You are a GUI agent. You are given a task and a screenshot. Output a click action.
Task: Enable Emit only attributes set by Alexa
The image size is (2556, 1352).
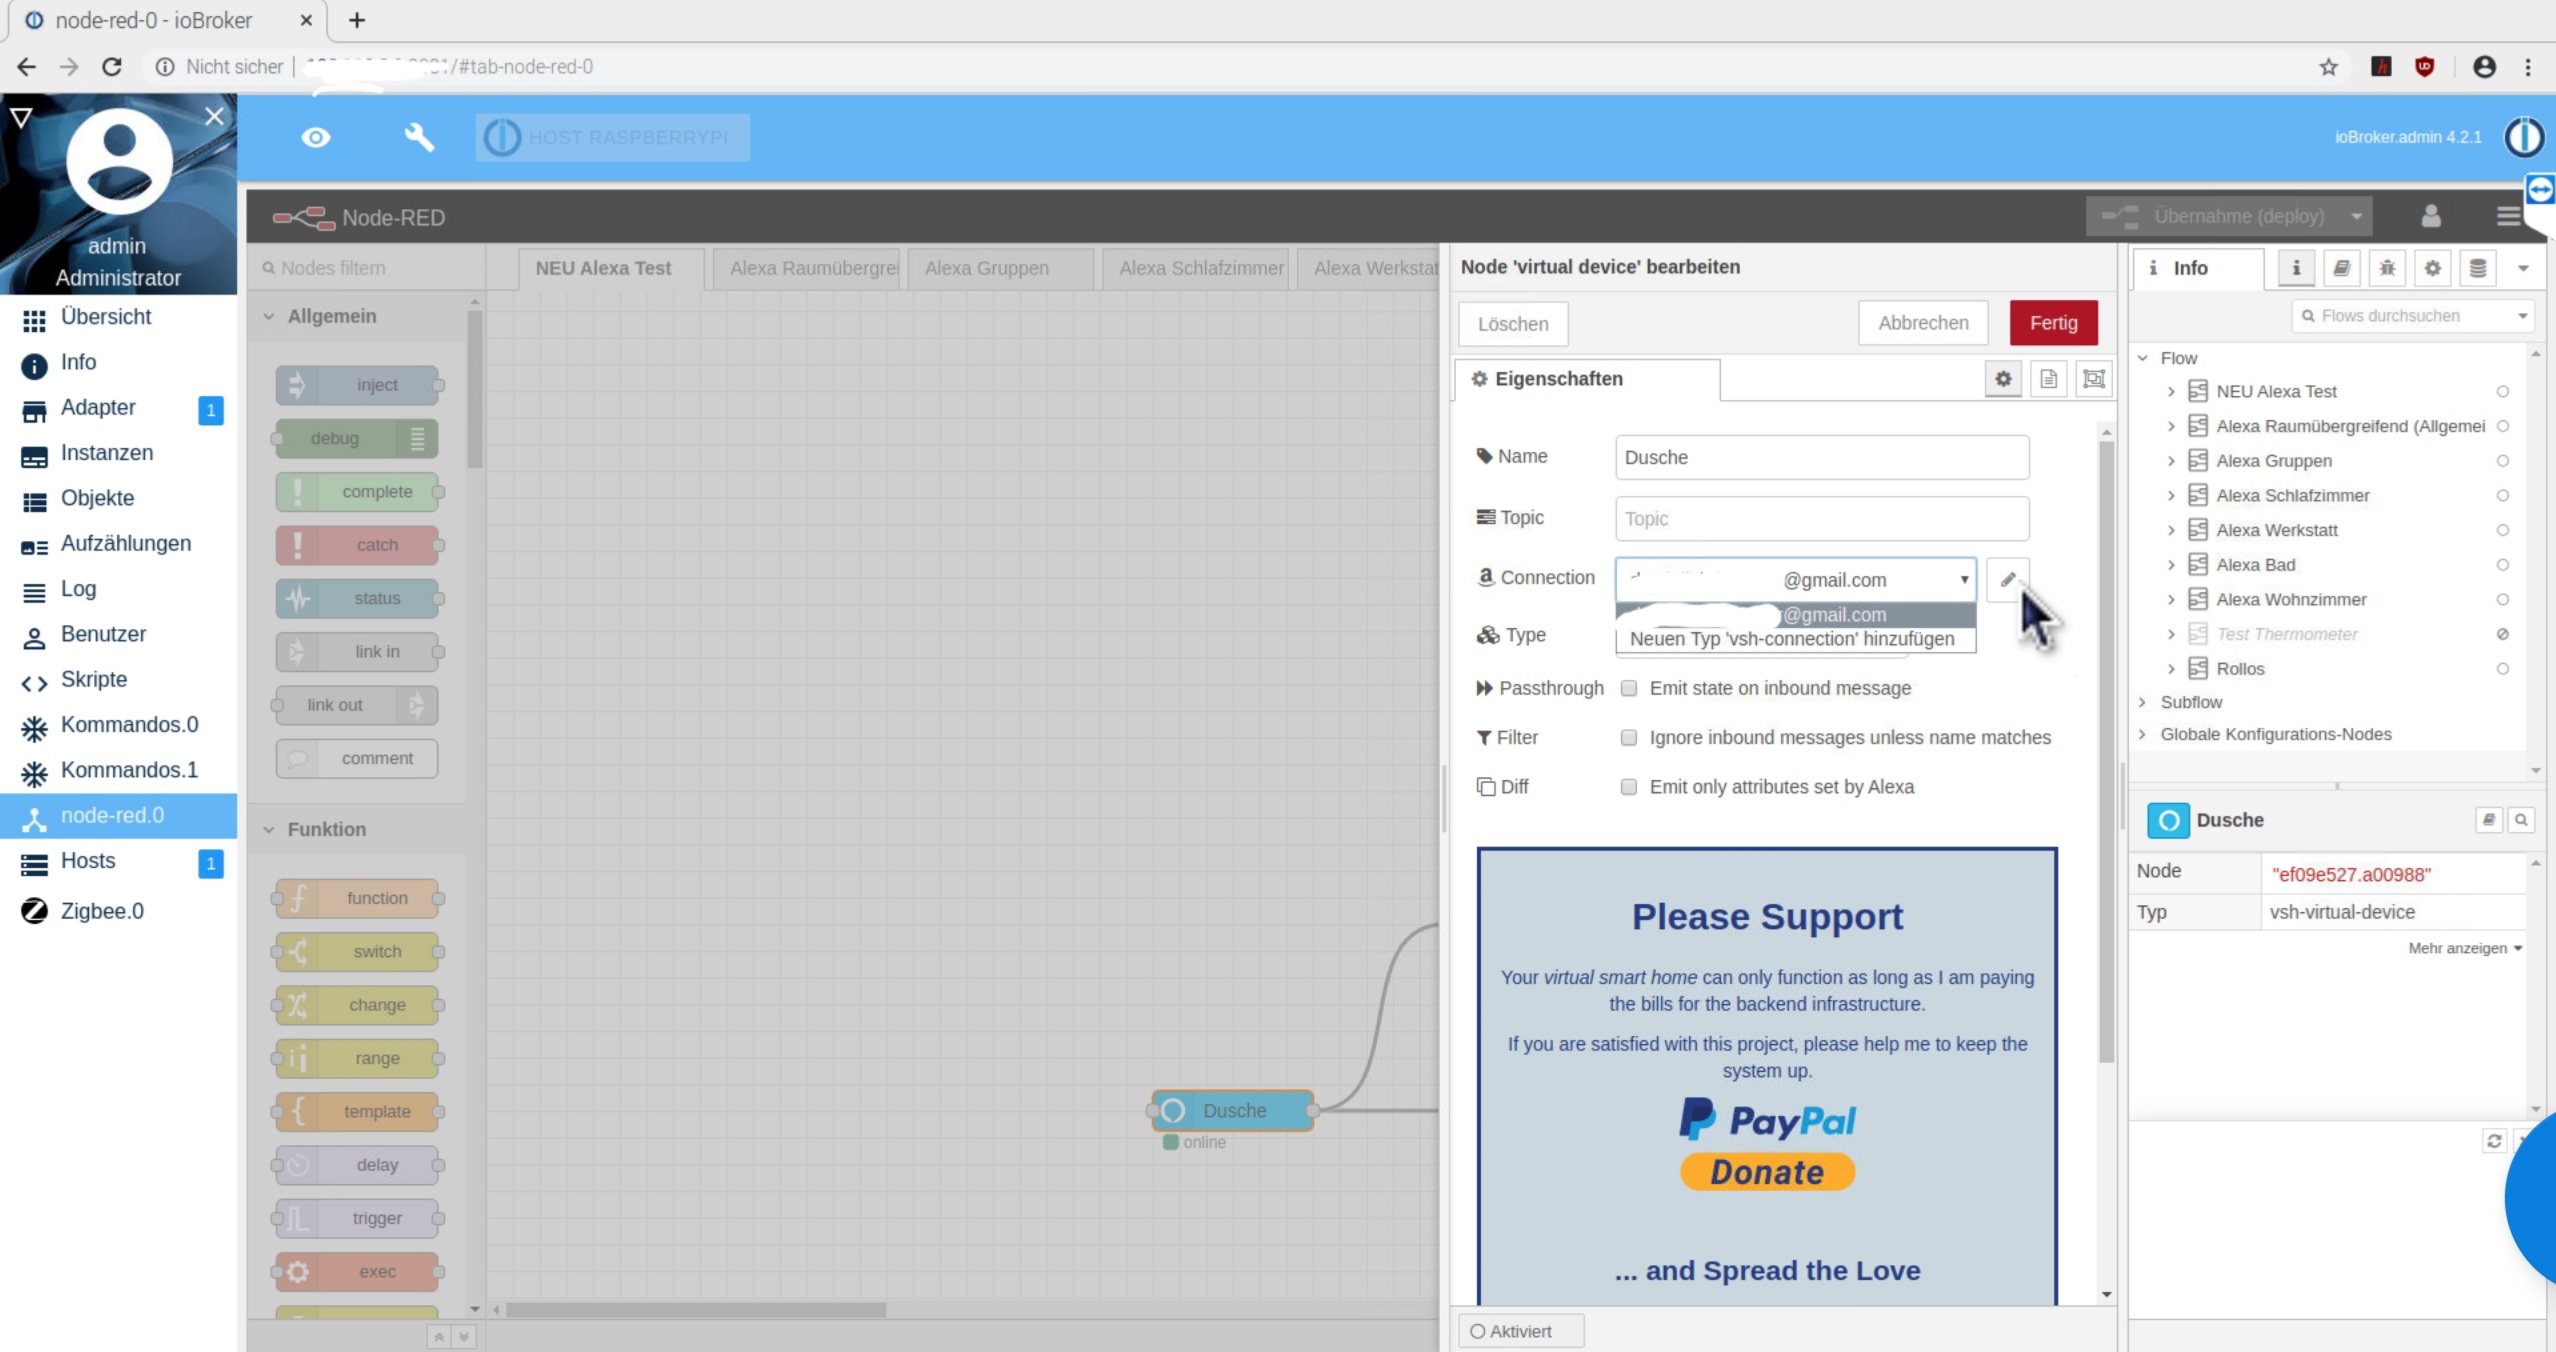click(1629, 787)
